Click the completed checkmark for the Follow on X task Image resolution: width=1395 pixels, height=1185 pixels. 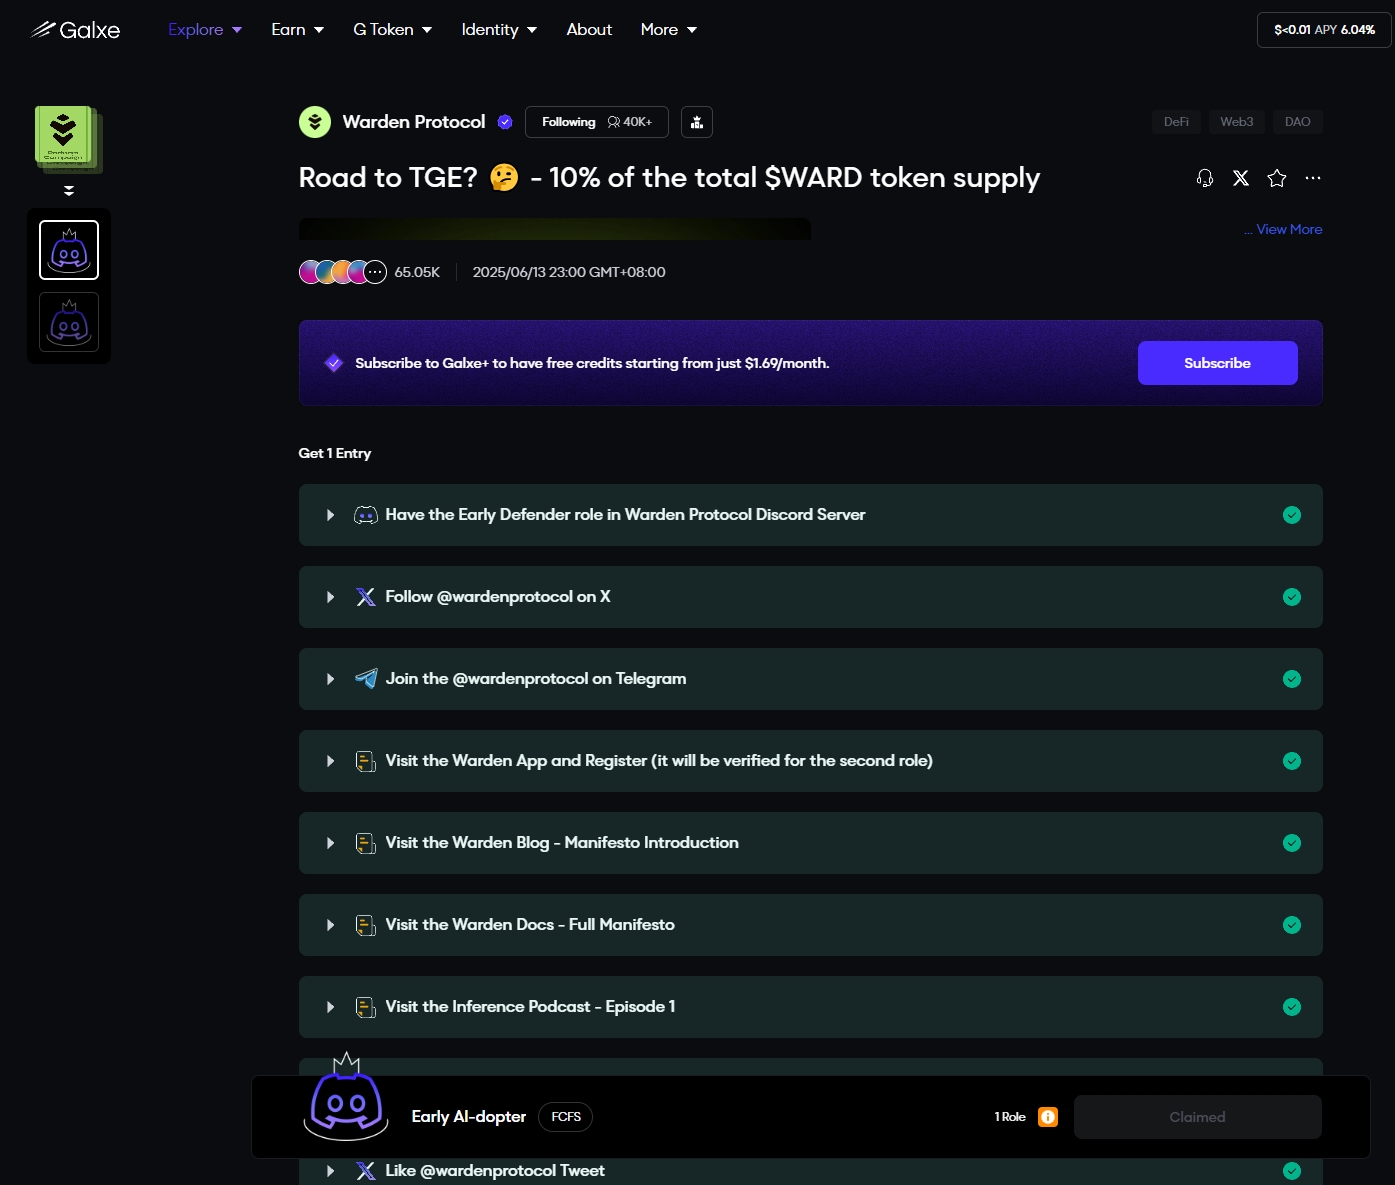click(x=1292, y=597)
